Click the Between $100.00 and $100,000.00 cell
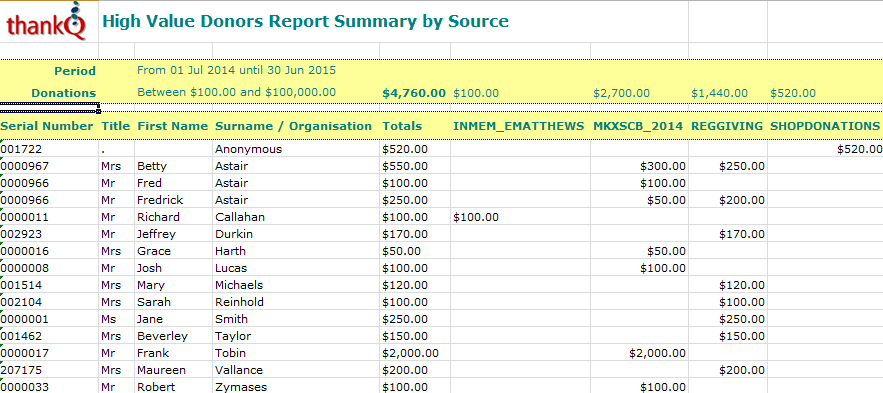Screen dimensions: 883x393 tap(237, 92)
